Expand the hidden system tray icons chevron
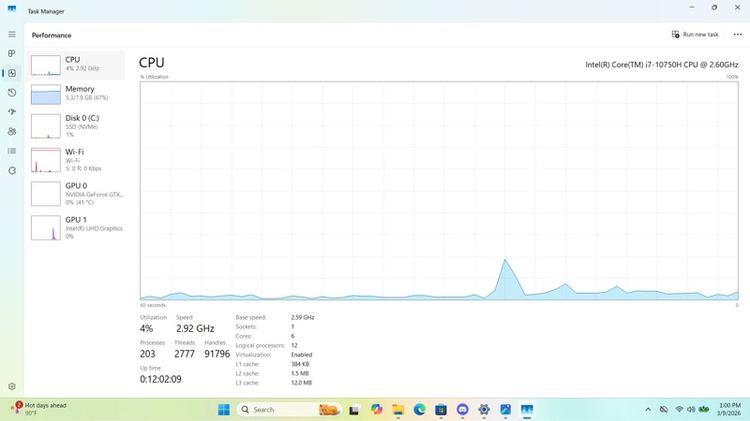750x421 pixels. (648, 410)
